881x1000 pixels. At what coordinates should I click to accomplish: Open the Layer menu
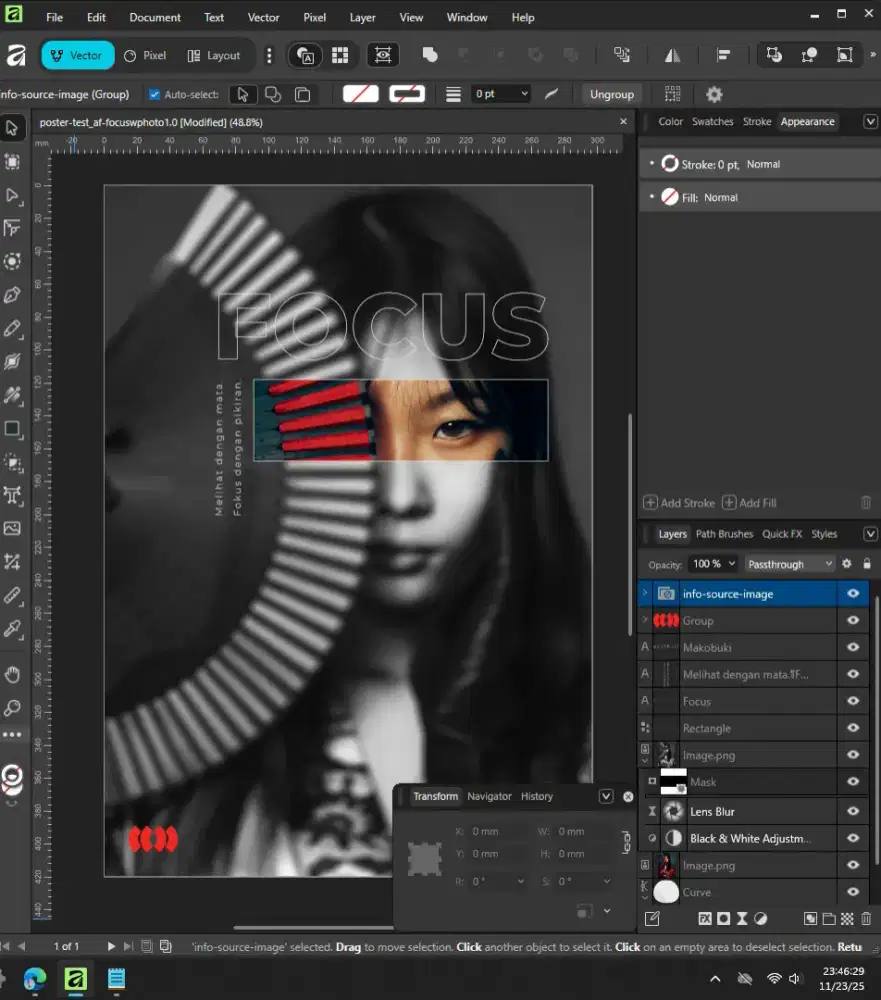362,17
